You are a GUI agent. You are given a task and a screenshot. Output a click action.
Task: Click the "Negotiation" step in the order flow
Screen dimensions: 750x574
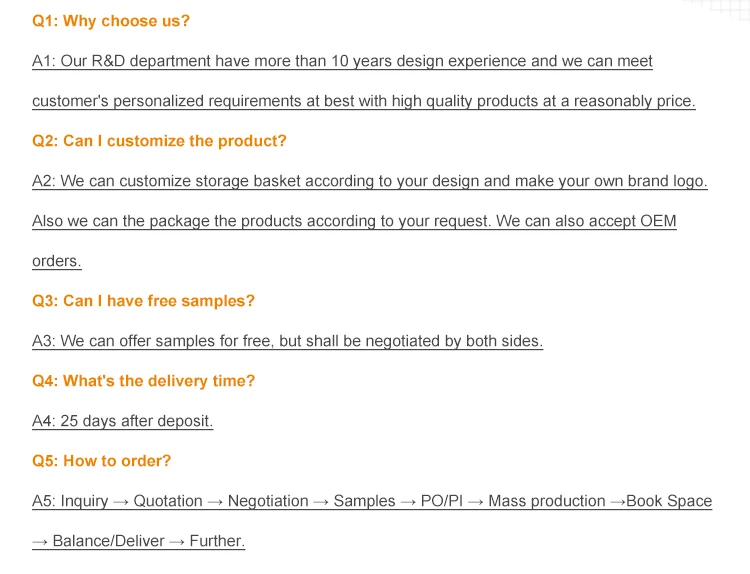coord(268,501)
